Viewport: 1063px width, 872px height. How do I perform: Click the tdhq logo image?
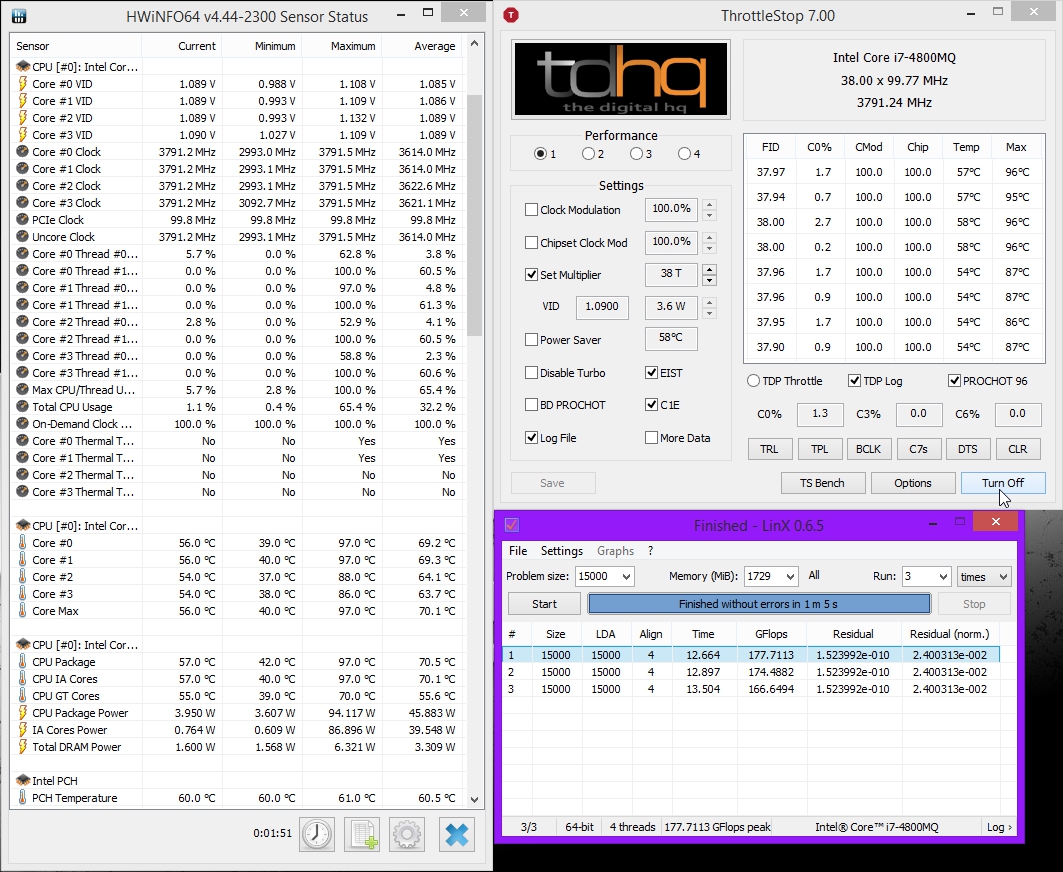[620, 79]
